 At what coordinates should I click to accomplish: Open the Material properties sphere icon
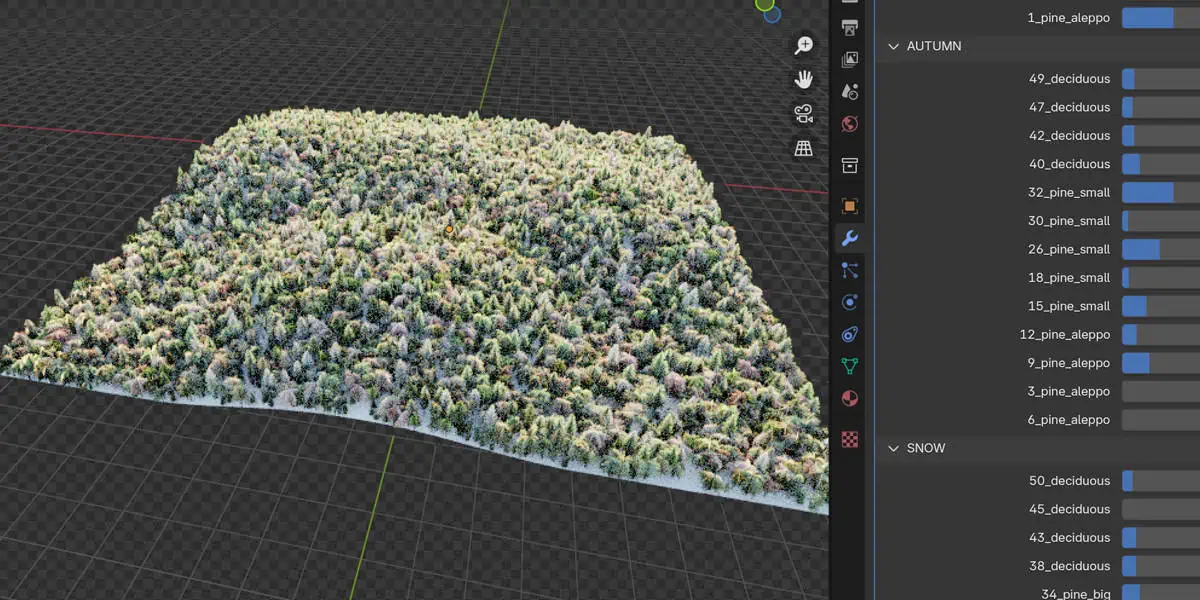pos(850,398)
